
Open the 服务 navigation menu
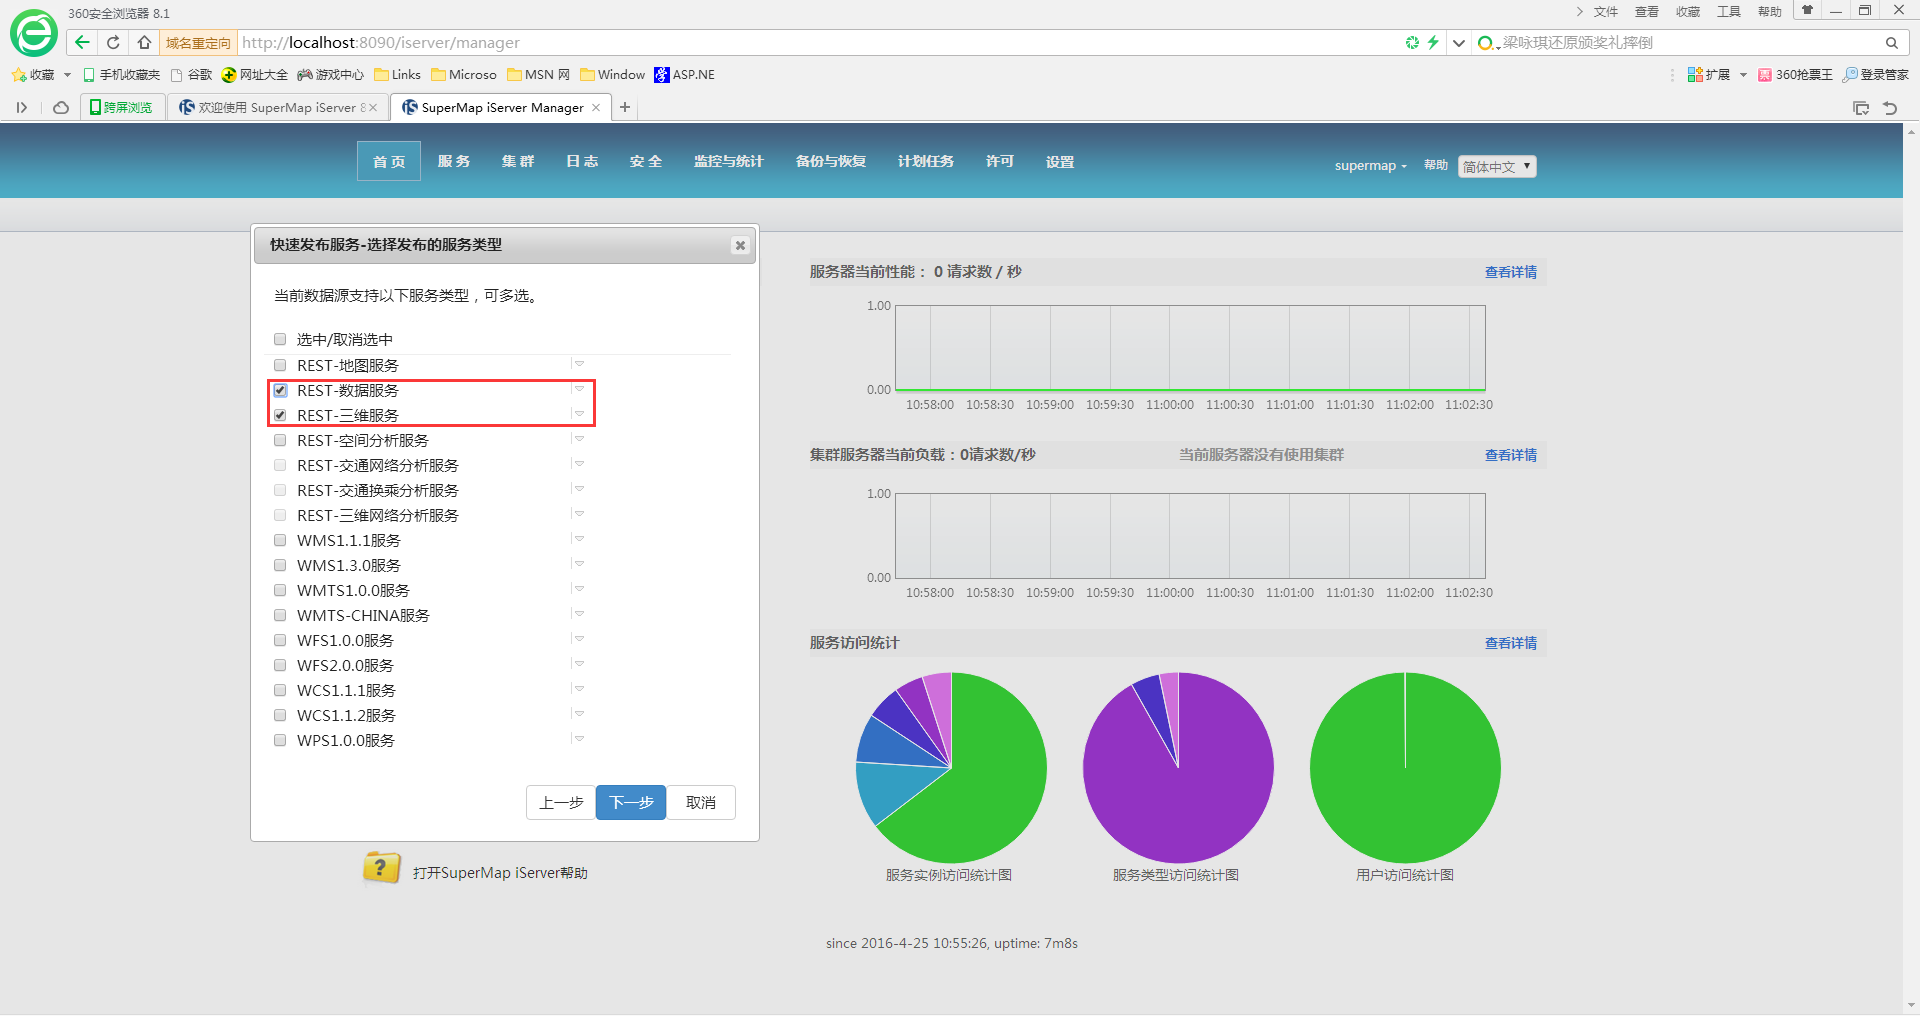(454, 161)
